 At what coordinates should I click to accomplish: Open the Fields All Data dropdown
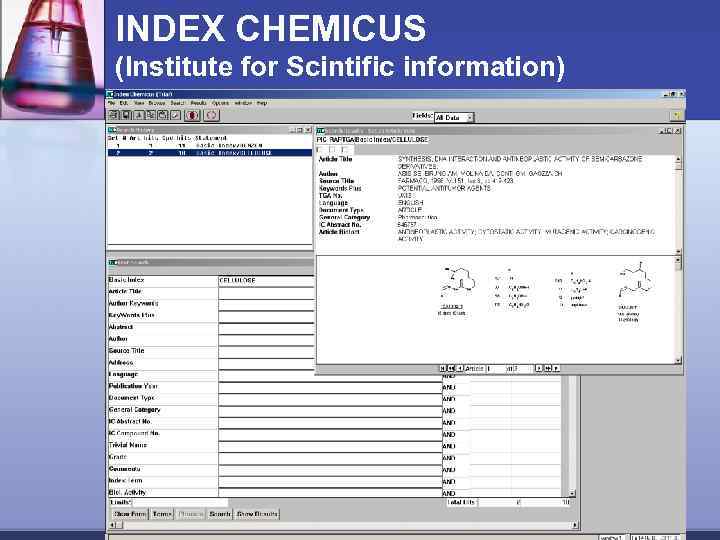[454, 118]
